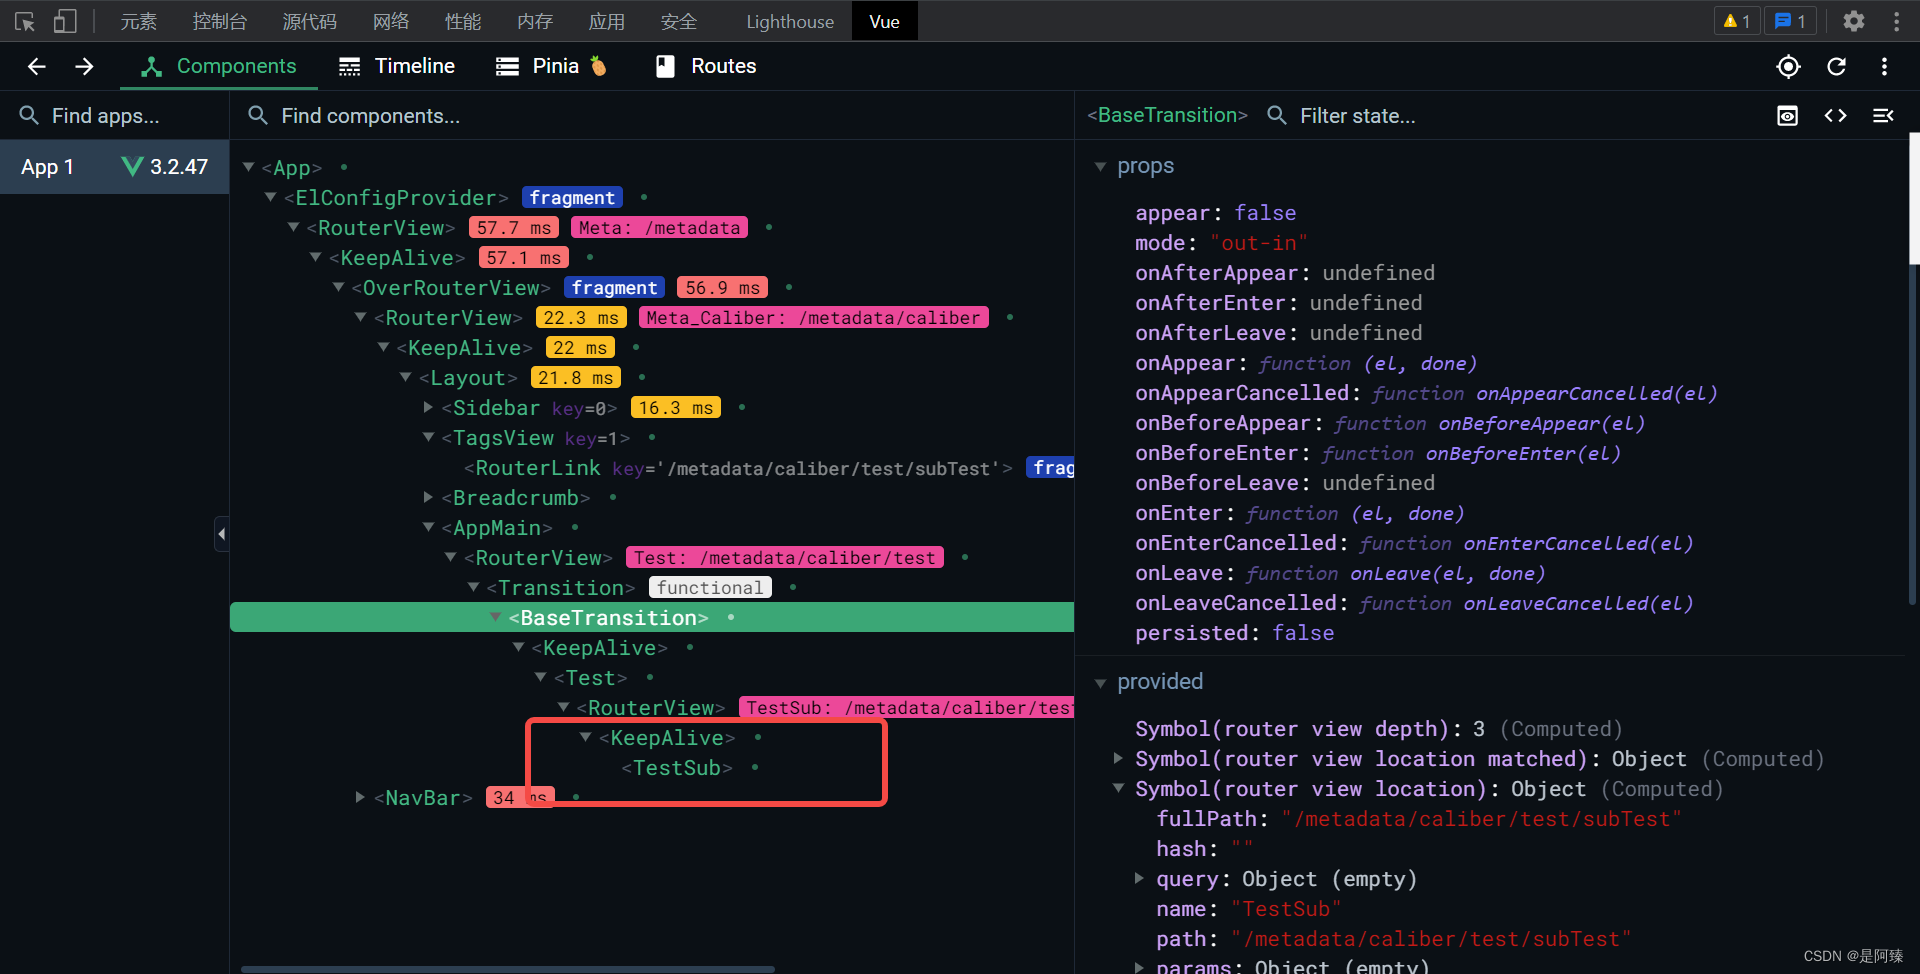Image resolution: width=1920 pixels, height=974 pixels.
Task: Open the 网络 (Network) tab
Action: 390,21
